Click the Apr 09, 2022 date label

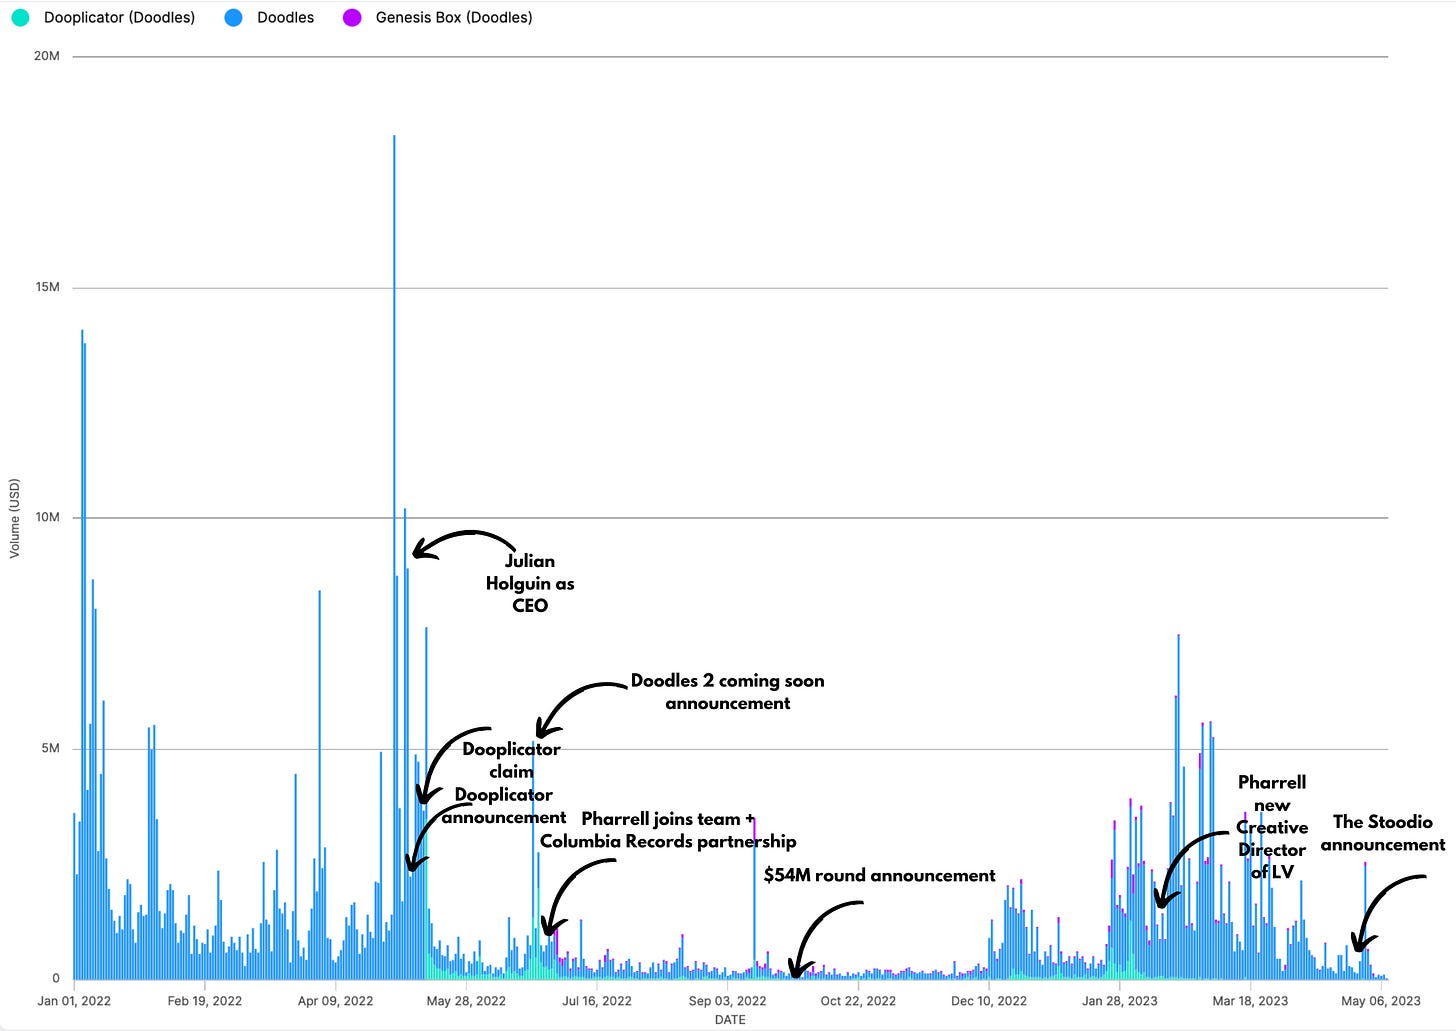[335, 1000]
